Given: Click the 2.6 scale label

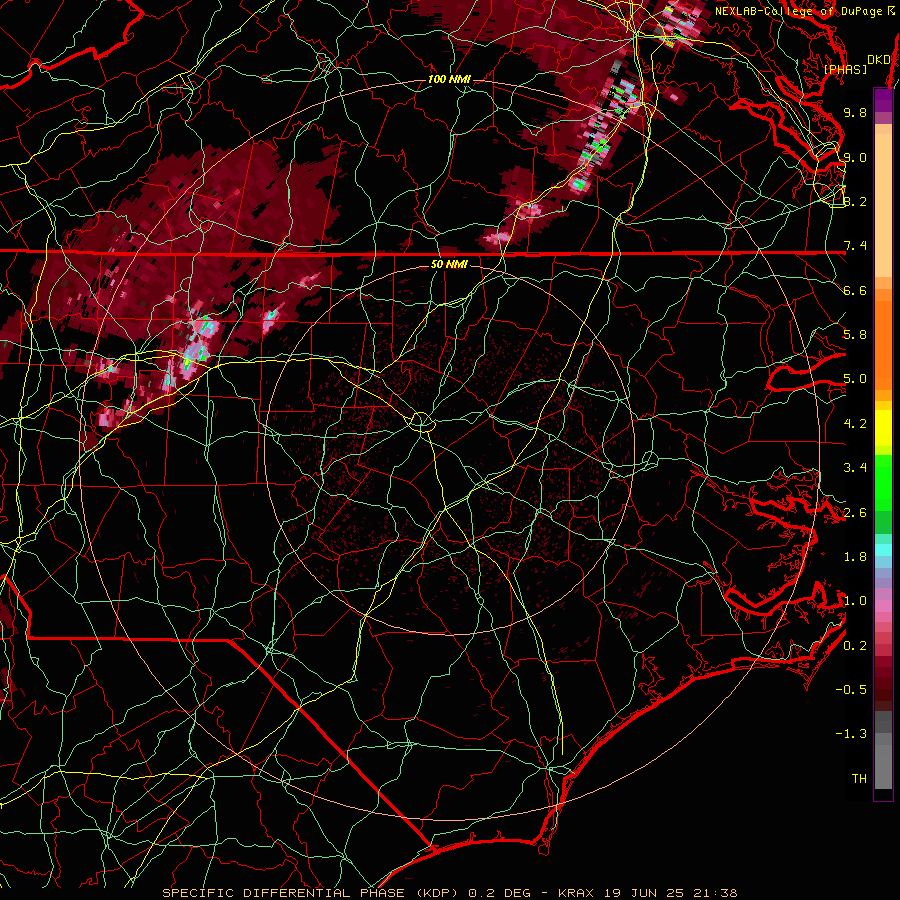Looking at the screenshot, I should pos(855,513).
